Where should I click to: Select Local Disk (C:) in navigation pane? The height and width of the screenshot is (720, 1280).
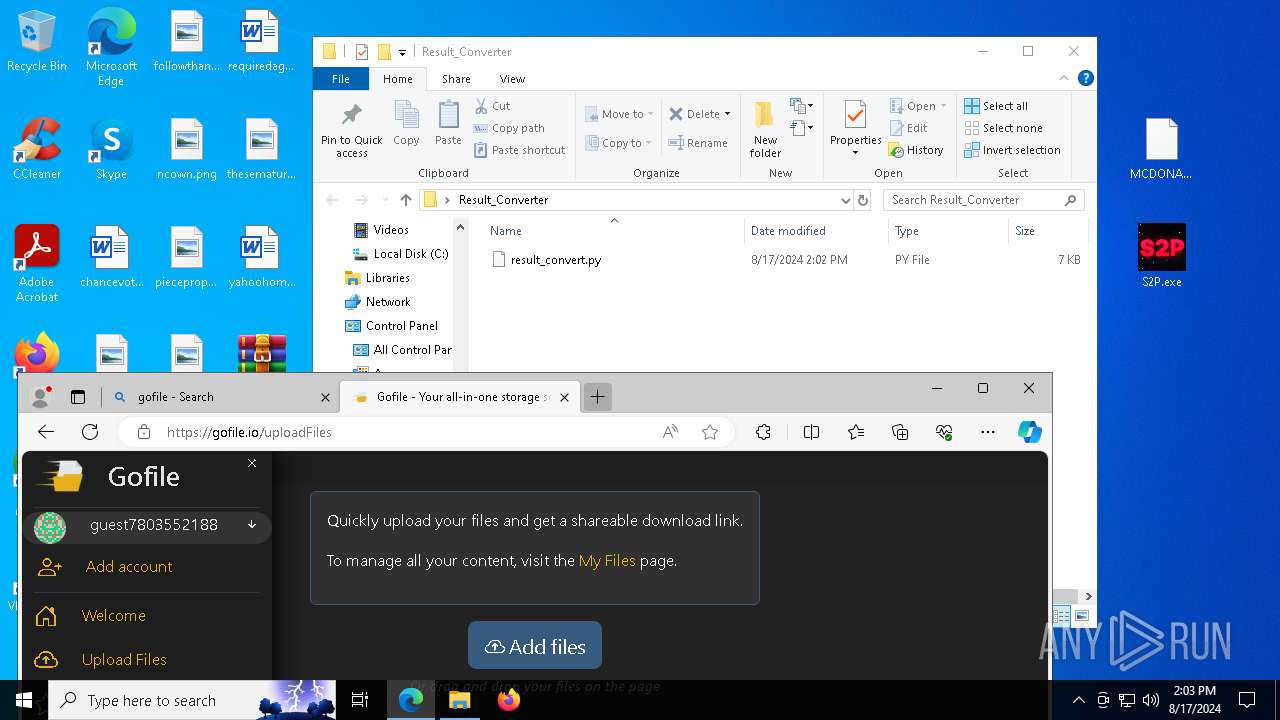click(x=411, y=254)
